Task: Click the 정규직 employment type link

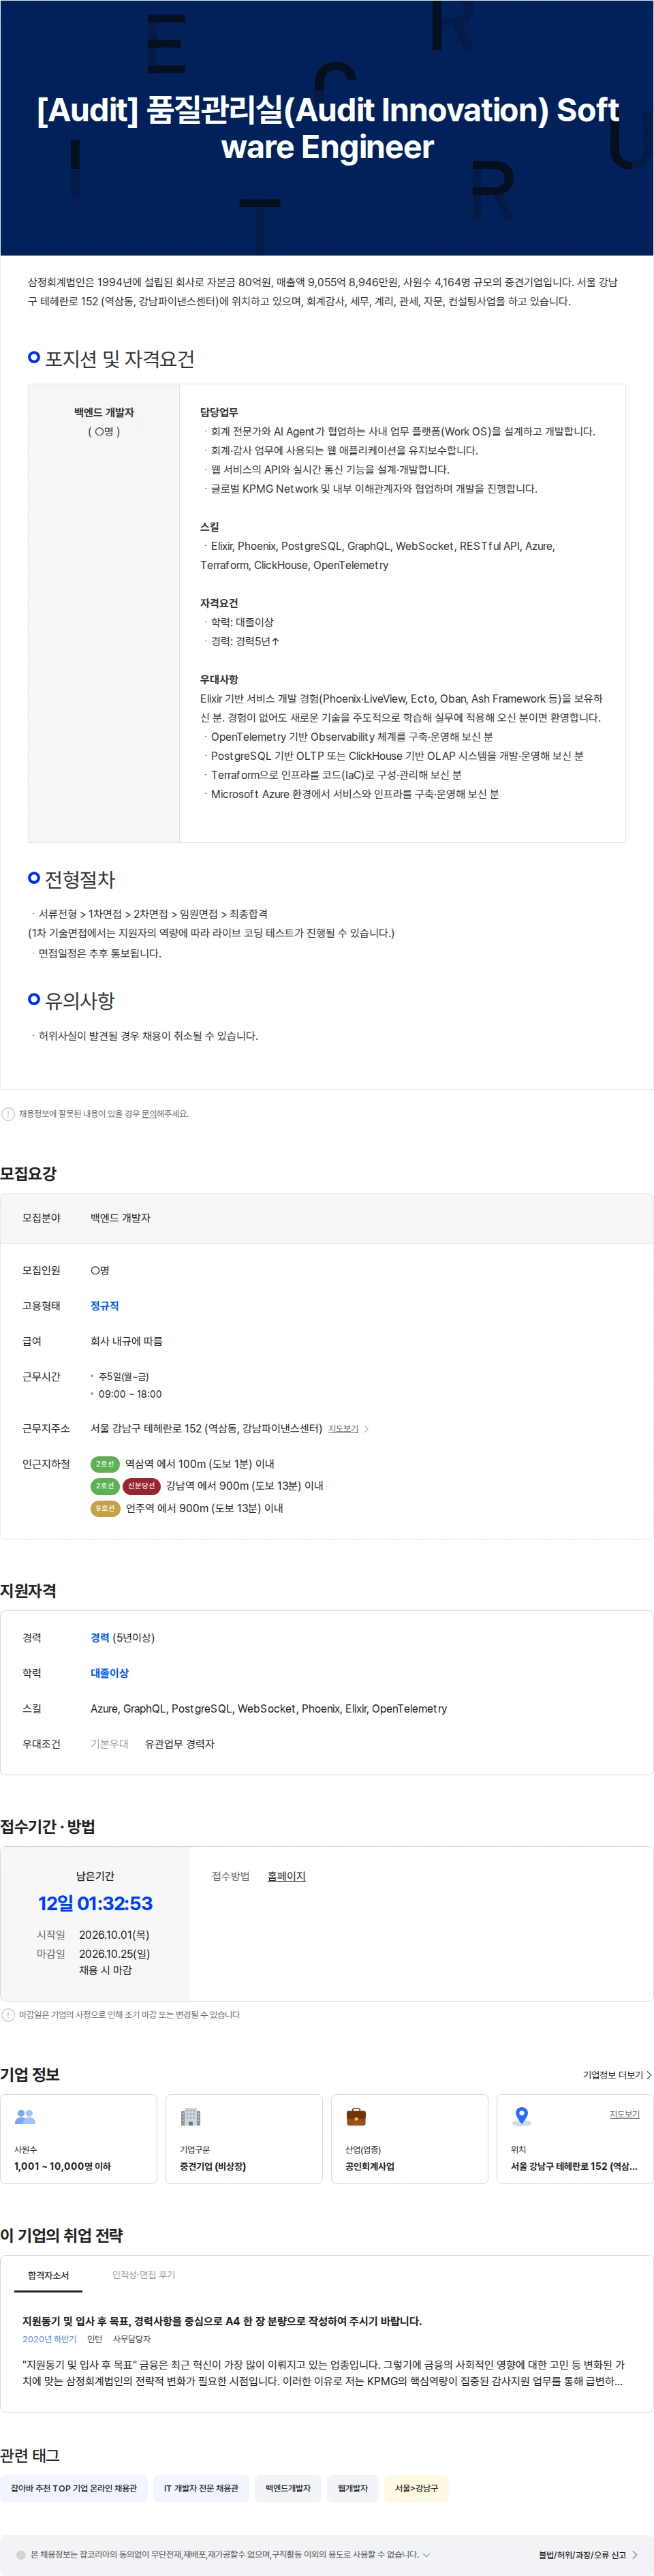Action: [x=104, y=1306]
